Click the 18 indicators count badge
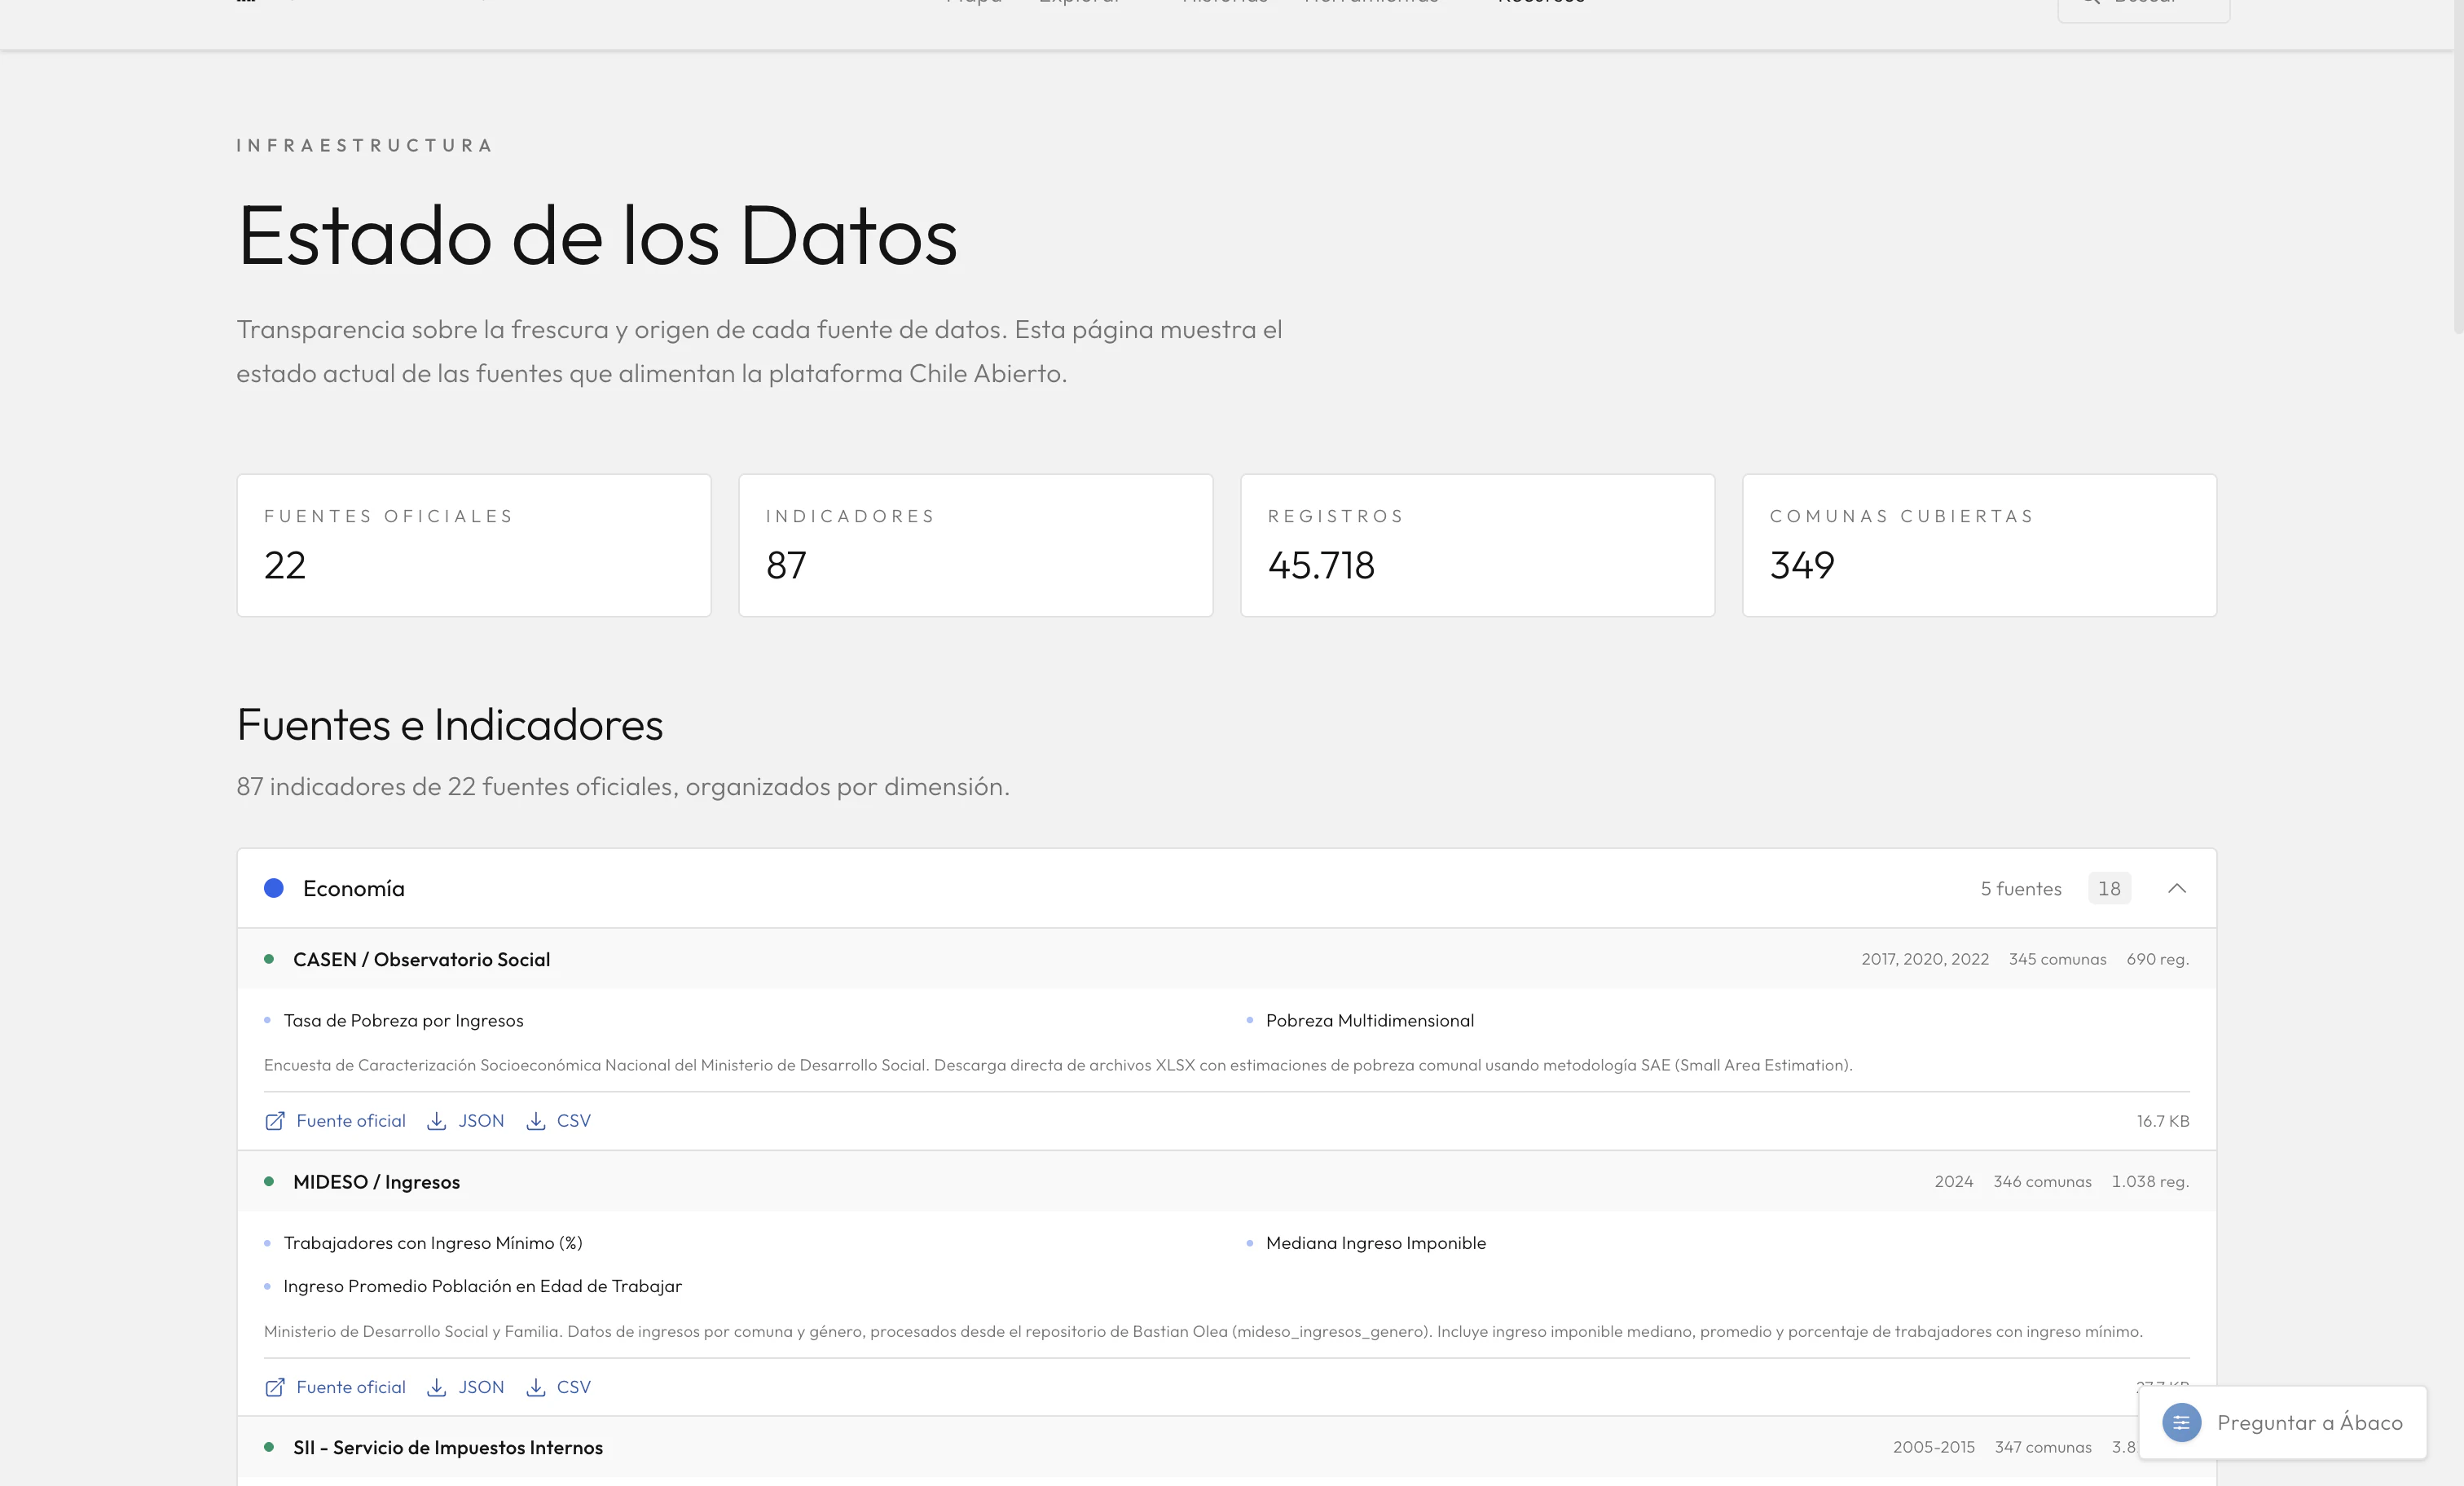The image size is (2464, 1486). (2109, 888)
